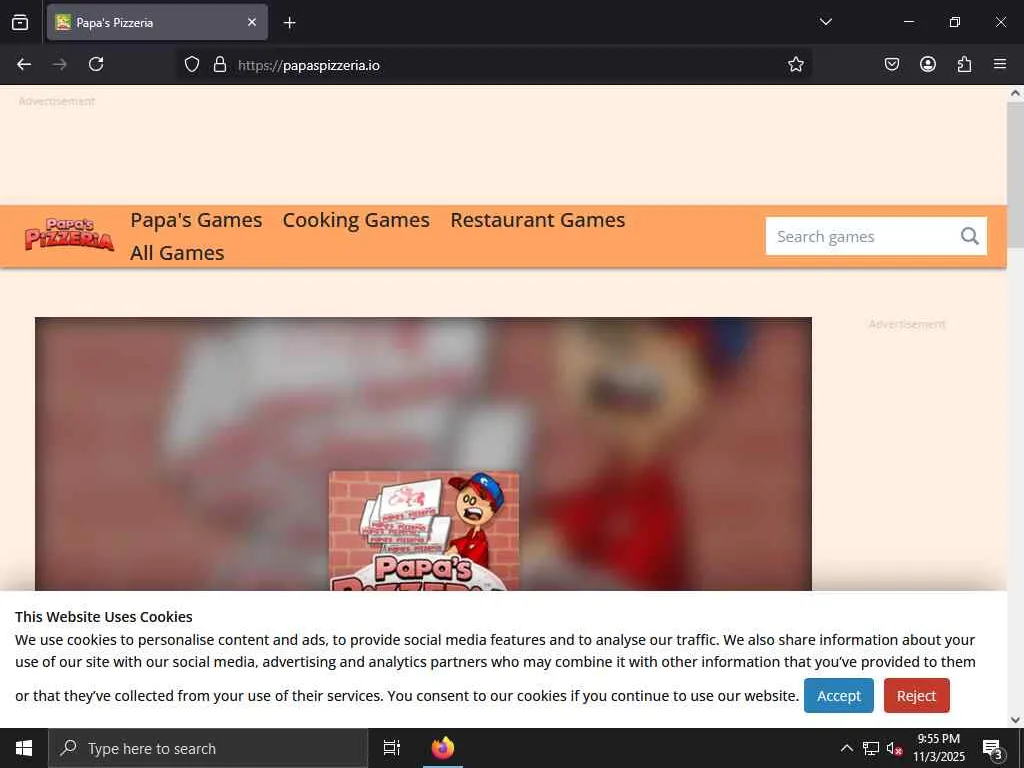The image size is (1024, 768).
Task: Show hidden system tray icons
Action: [x=846, y=748]
